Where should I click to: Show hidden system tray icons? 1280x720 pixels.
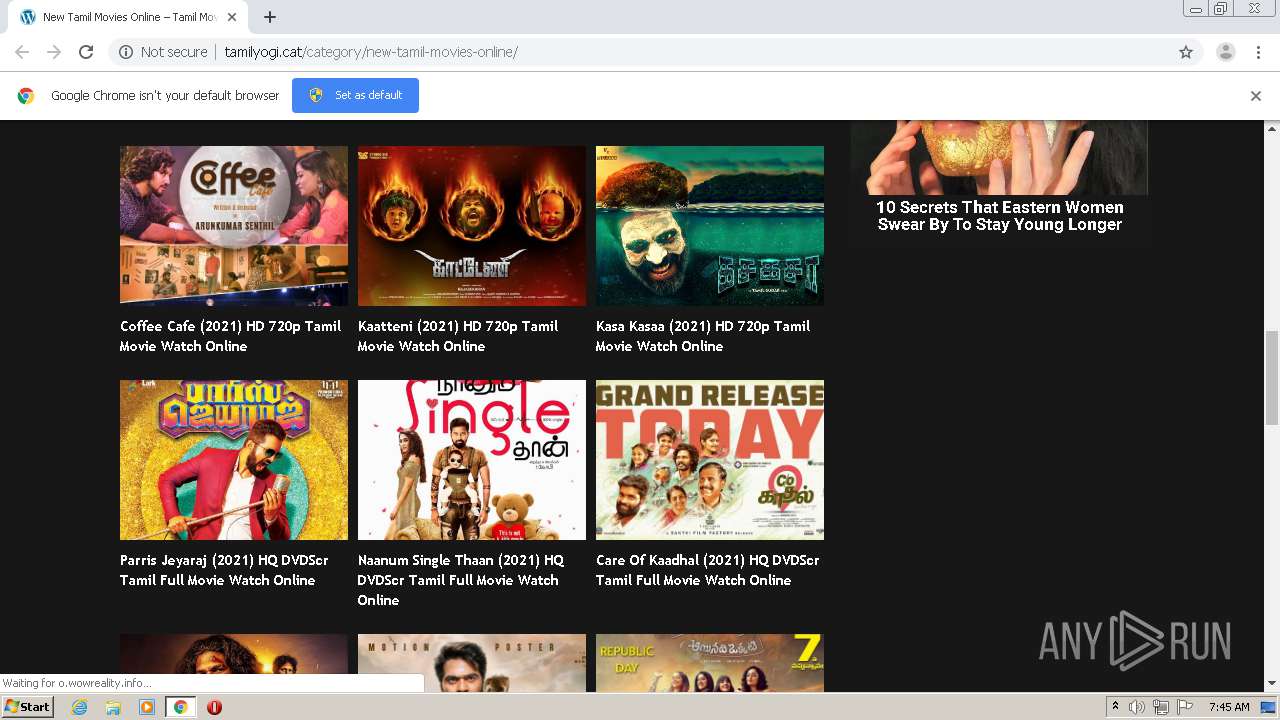click(x=1115, y=707)
